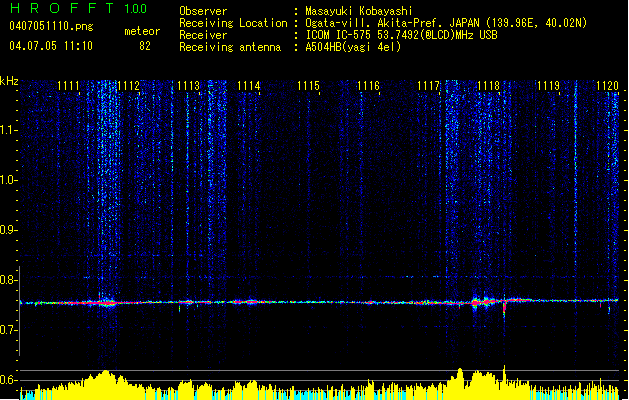
Task: Click the 1111 time marker
Action: click(68, 86)
